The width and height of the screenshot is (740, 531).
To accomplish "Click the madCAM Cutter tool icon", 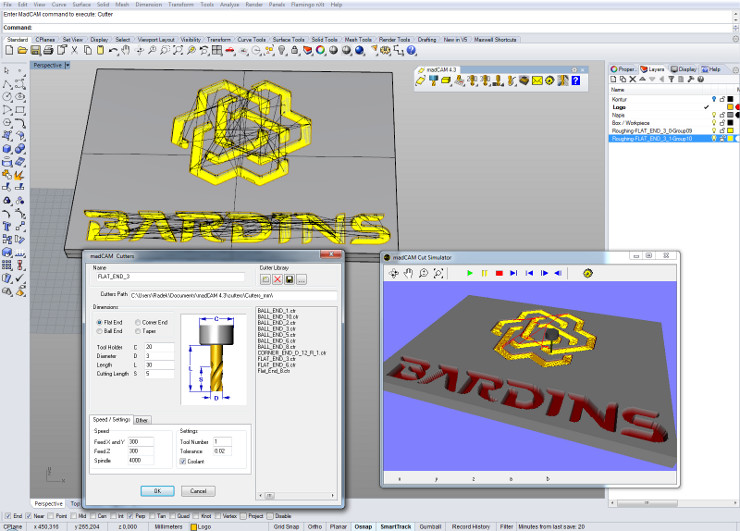I will coord(433,81).
